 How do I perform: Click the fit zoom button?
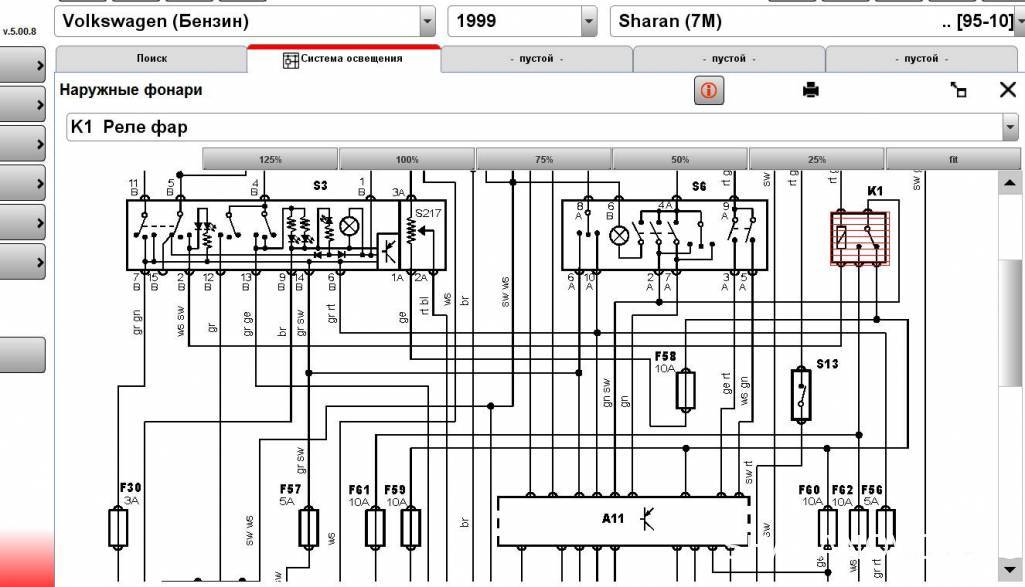[953, 160]
